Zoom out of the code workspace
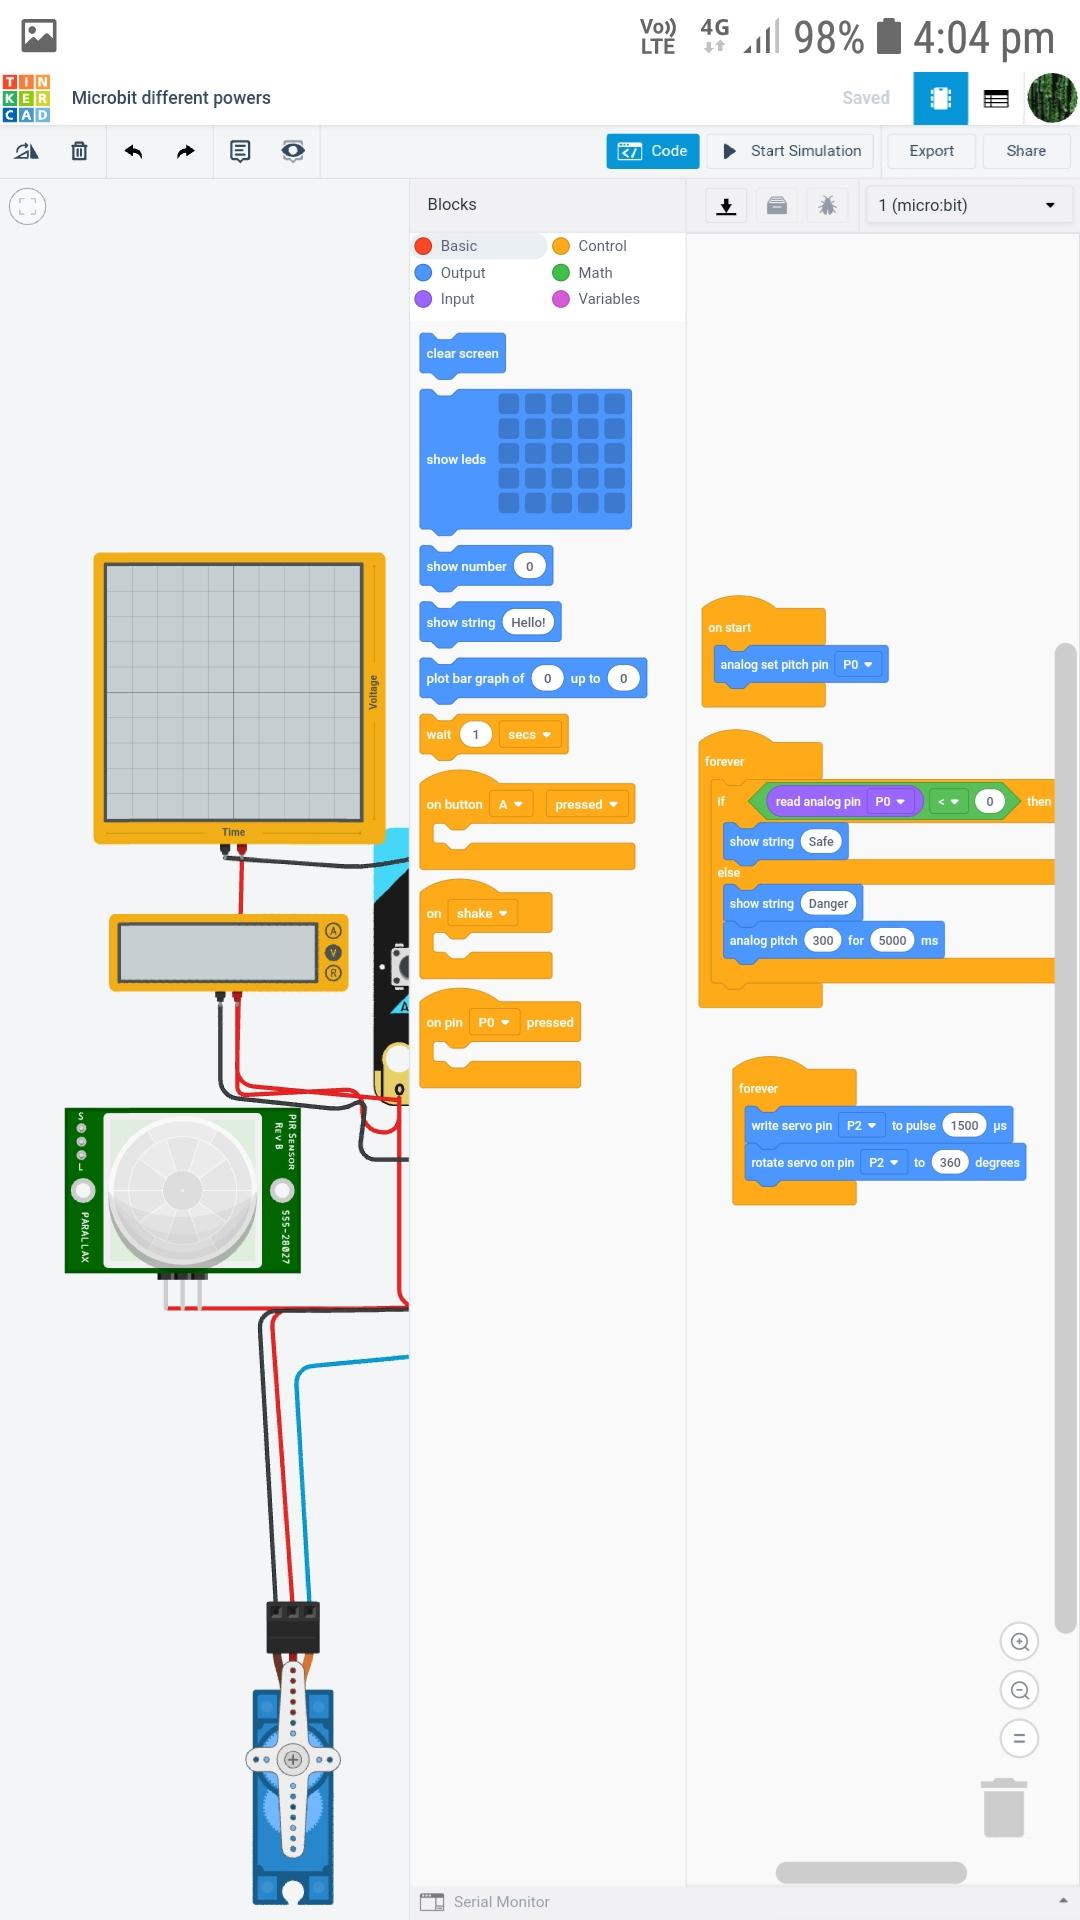The height and width of the screenshot is (1920, 1080). point(1019,1690)
